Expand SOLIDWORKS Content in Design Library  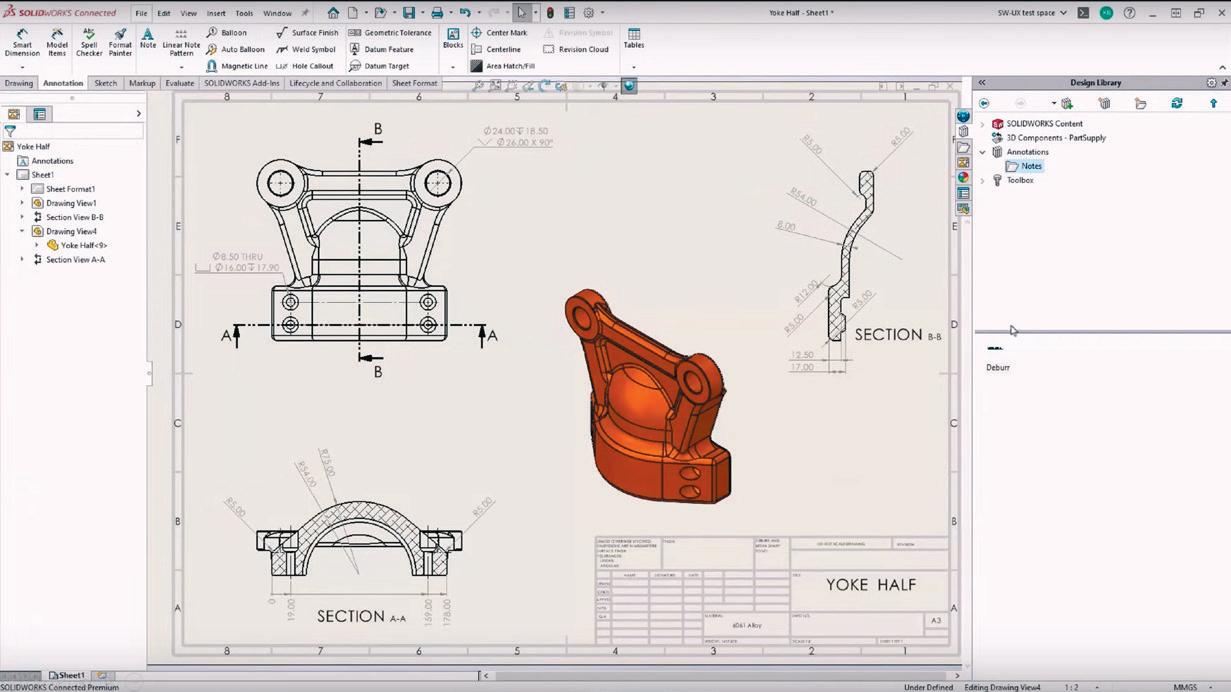[983, 124]
